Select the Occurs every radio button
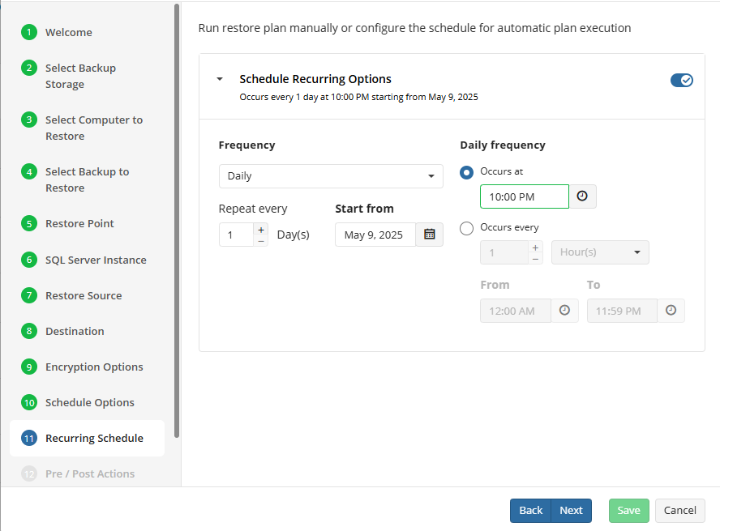The image size is (730, 531). [466, 228]
